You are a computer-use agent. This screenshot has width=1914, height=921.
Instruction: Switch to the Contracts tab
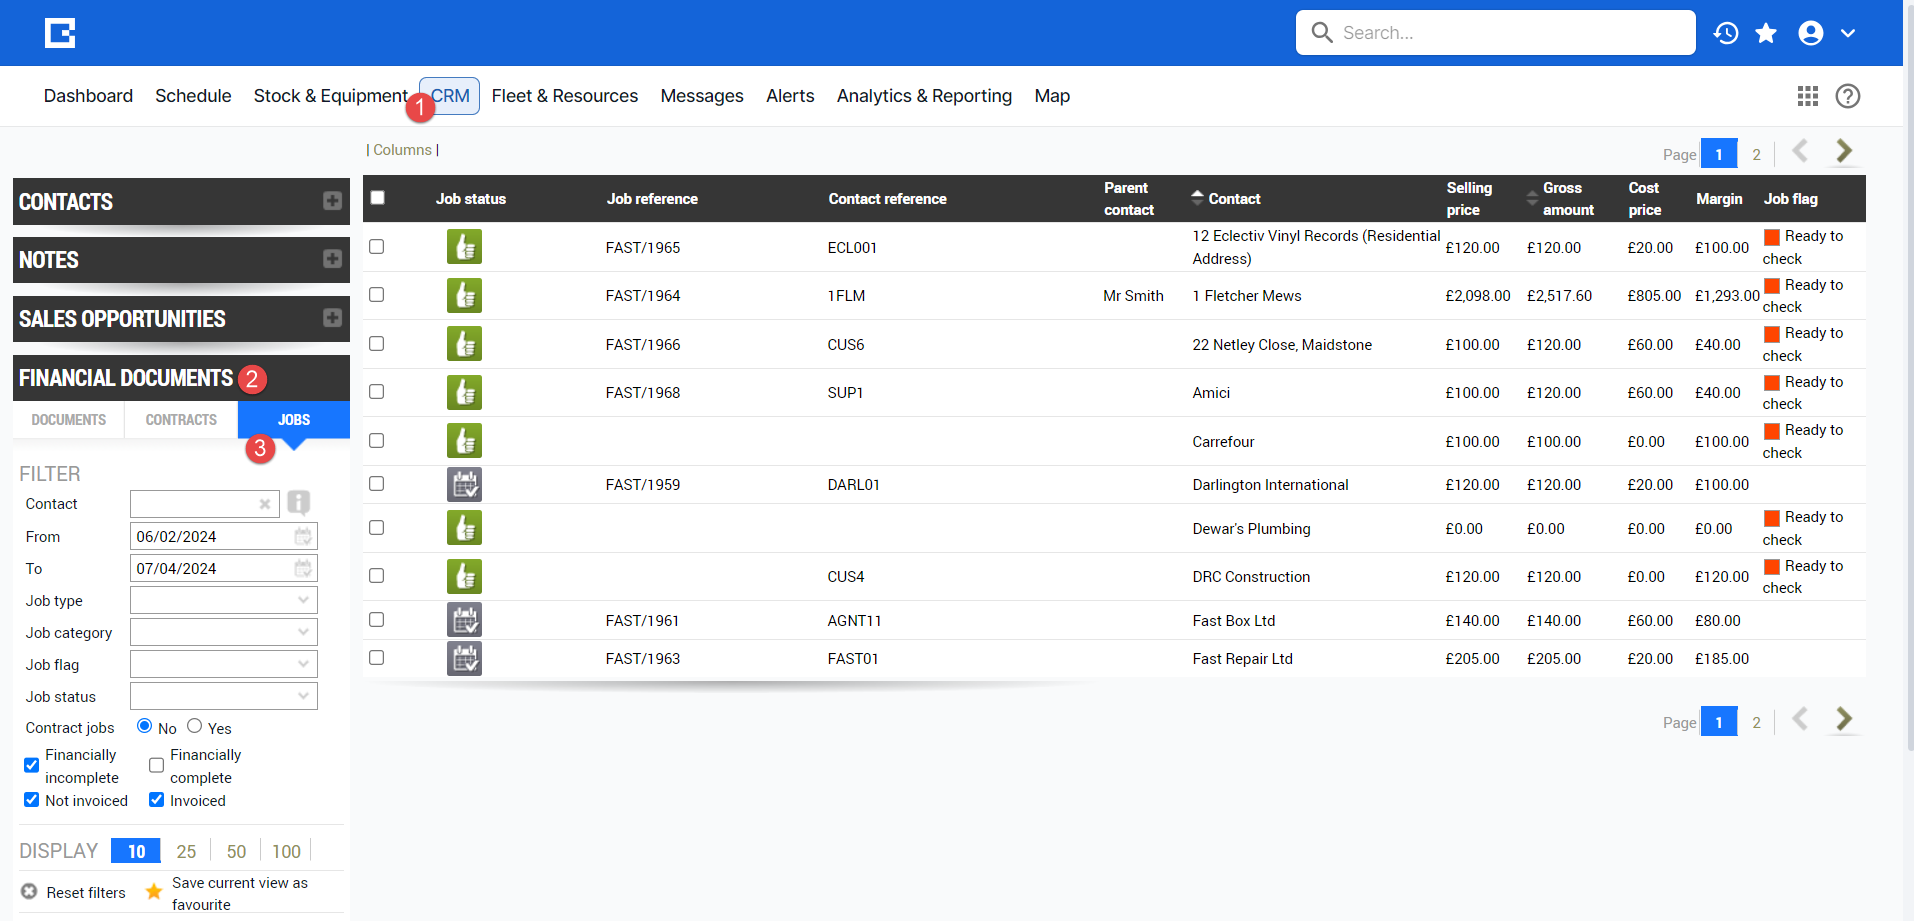tap(181, 420)
